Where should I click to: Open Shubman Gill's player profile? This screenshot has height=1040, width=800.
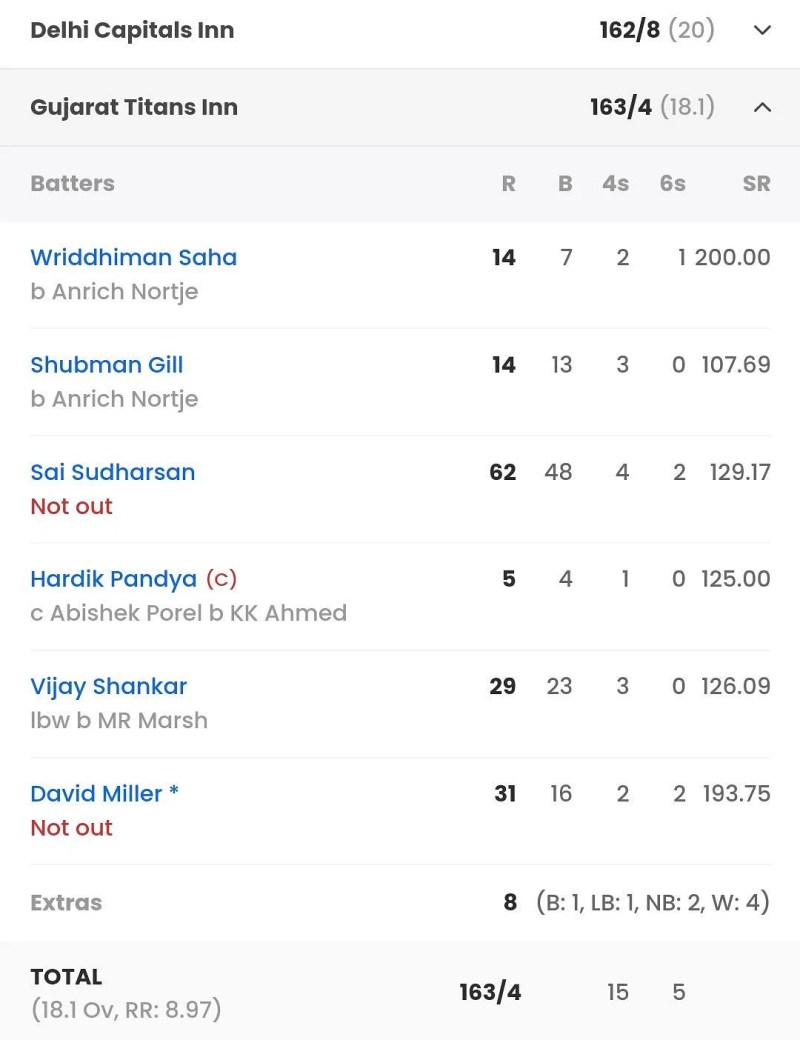pos(107,364)
